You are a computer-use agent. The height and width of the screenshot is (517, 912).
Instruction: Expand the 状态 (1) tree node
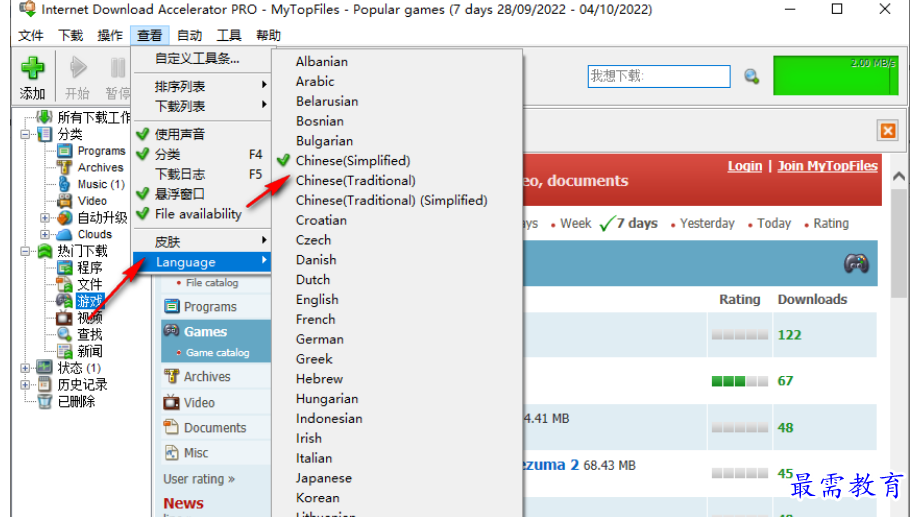pyautogui.click(x=25, y=368)
